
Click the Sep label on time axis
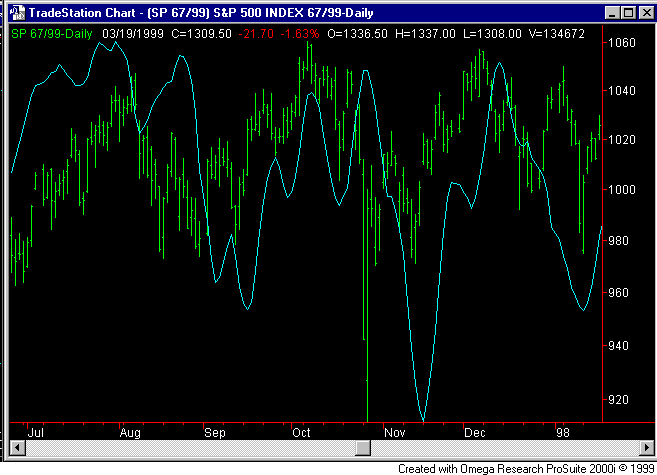(215, 433)
